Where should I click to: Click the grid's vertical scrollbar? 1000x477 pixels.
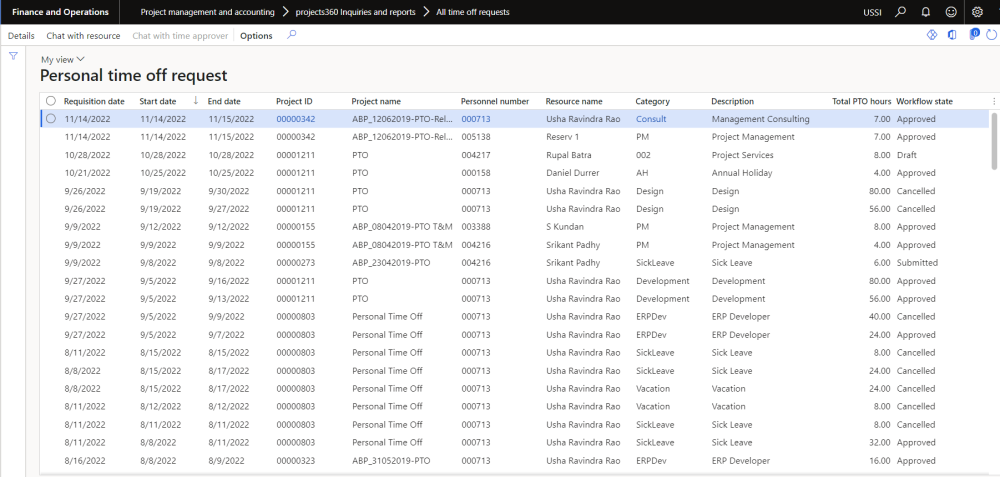click(994, 140)
